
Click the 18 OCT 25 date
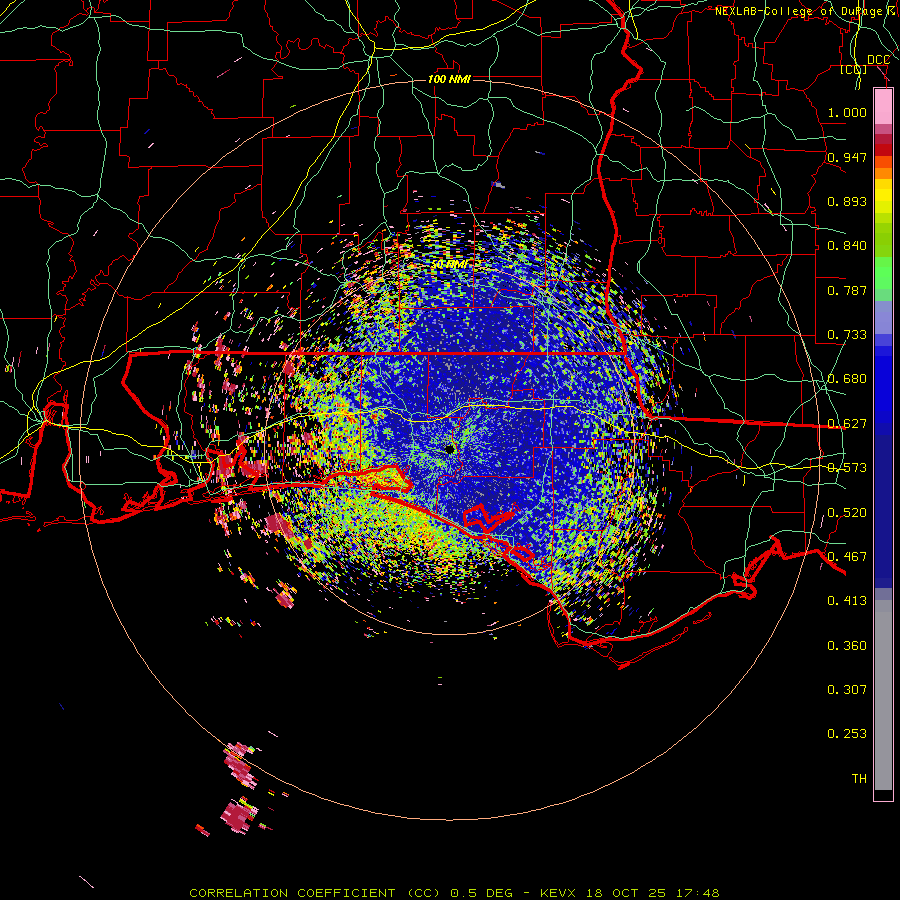tap(626, 893)
